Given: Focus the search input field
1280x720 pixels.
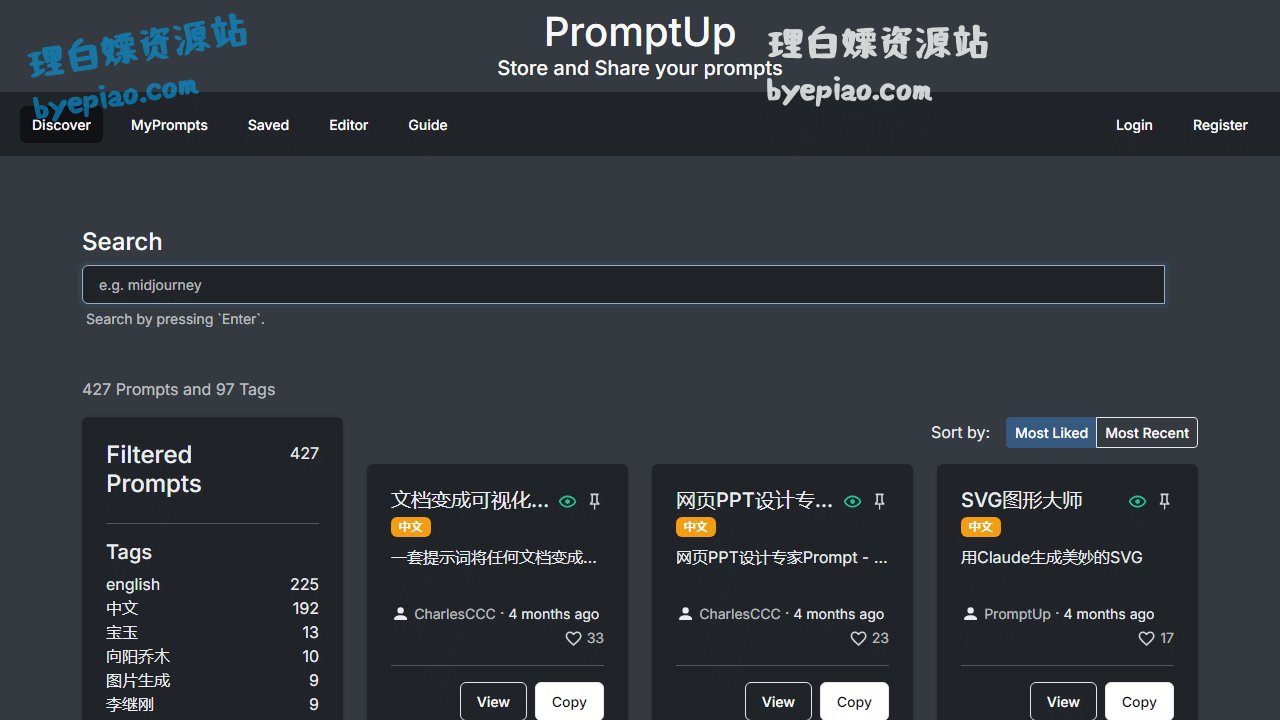Looking at the screenshot, I should (x=623, y=284).
